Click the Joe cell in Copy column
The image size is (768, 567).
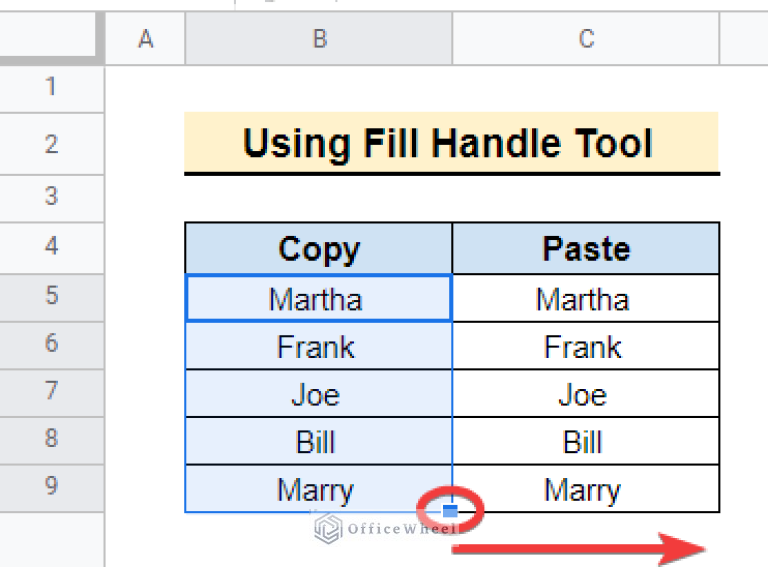click(316, 394)
